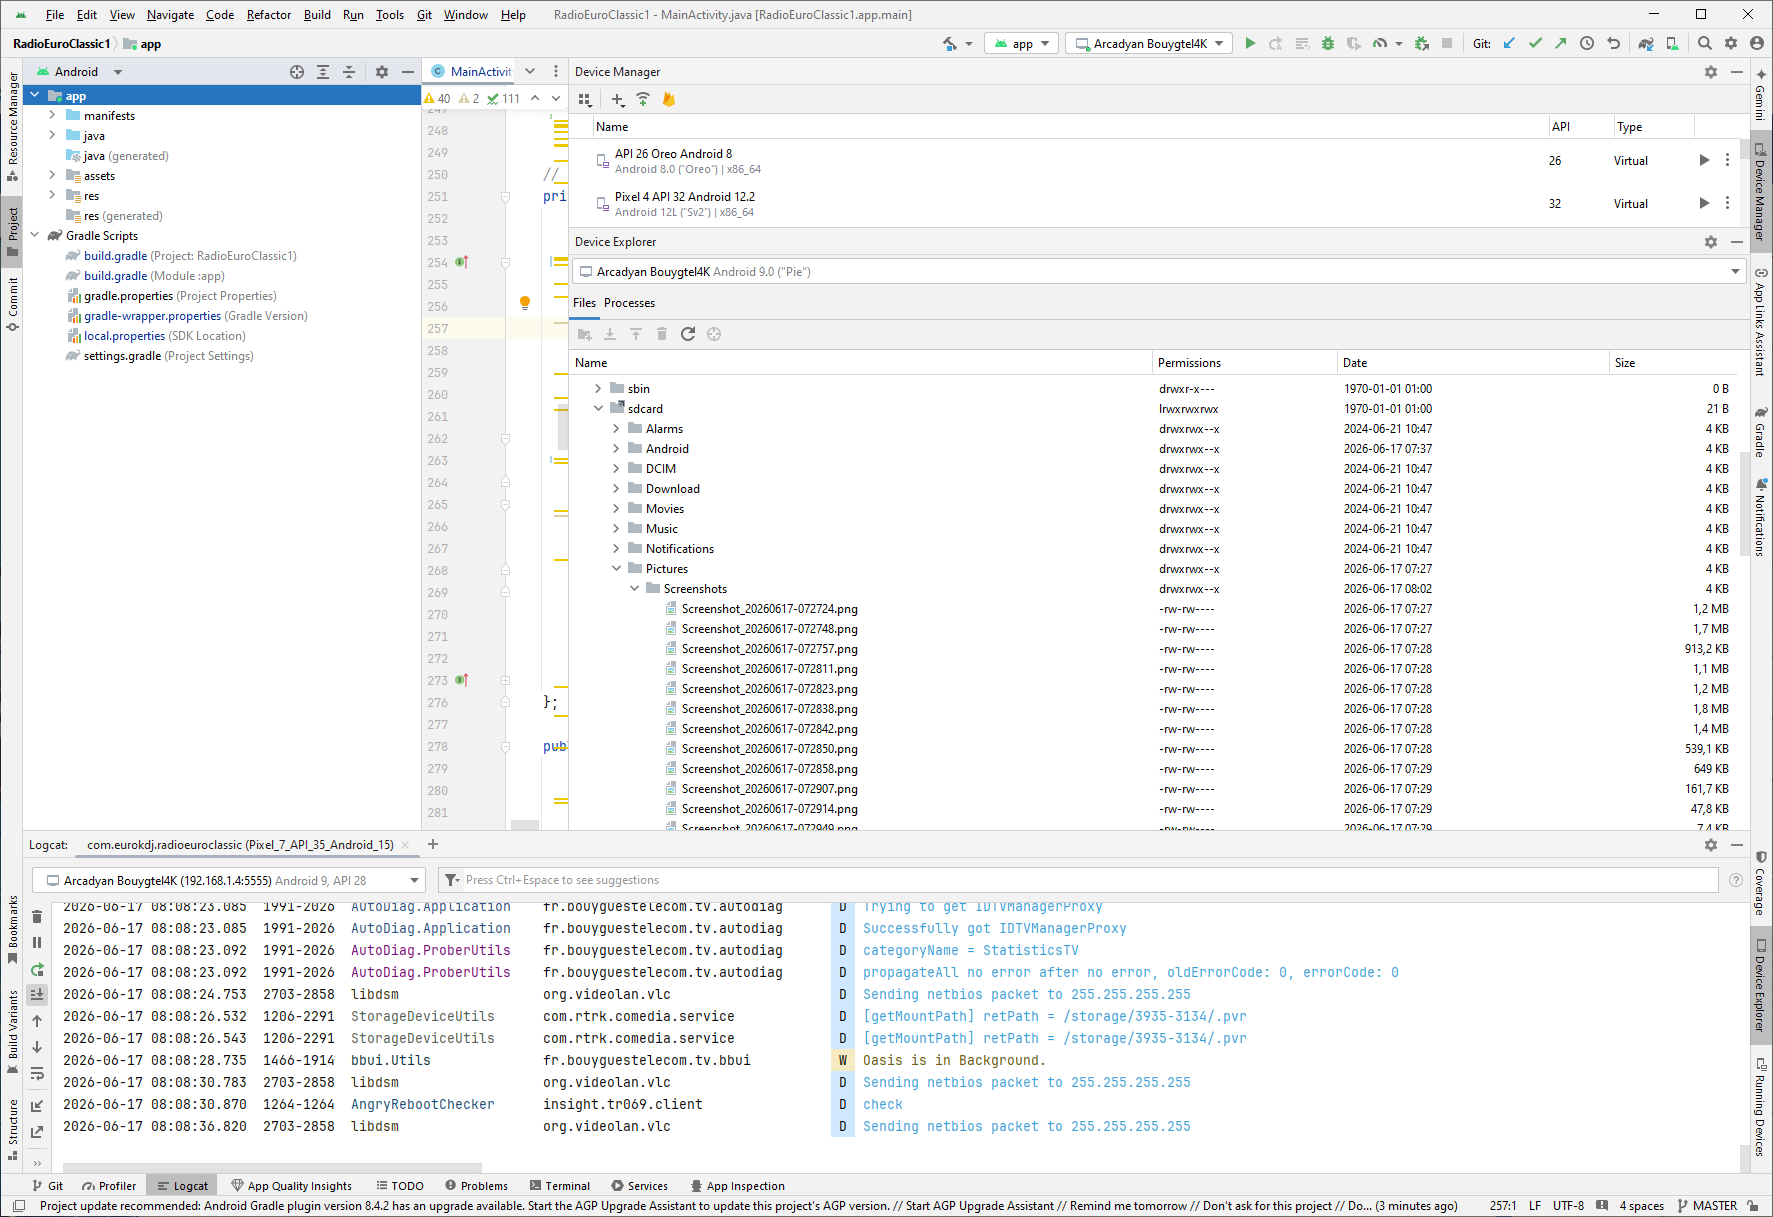Open the Terminal tool window

[560, 1186]
